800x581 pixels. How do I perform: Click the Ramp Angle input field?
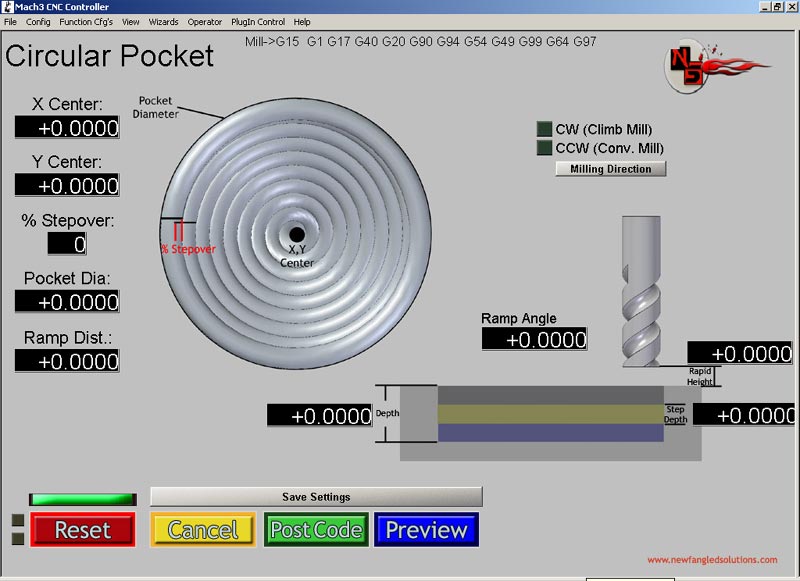[x=534, y=339]
